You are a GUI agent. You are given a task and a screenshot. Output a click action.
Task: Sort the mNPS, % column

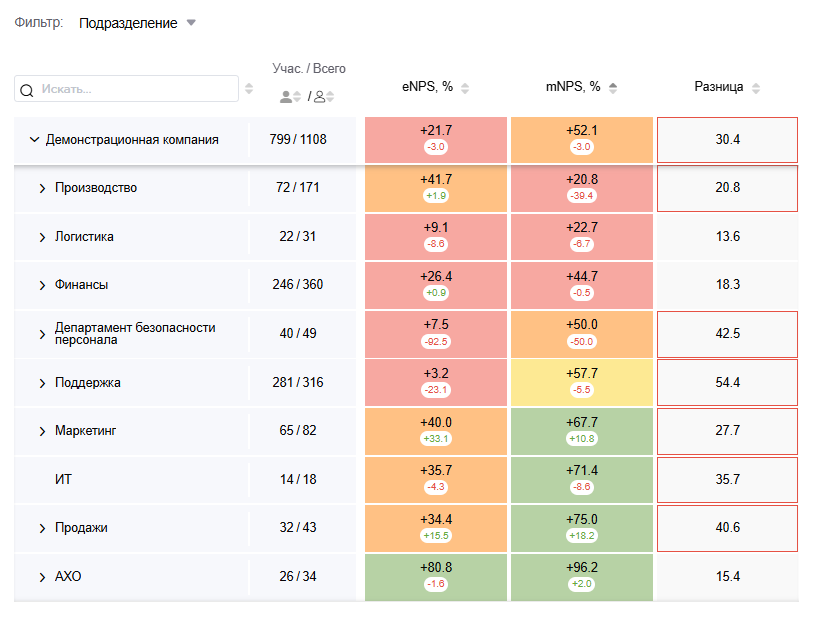click(612, 88)
